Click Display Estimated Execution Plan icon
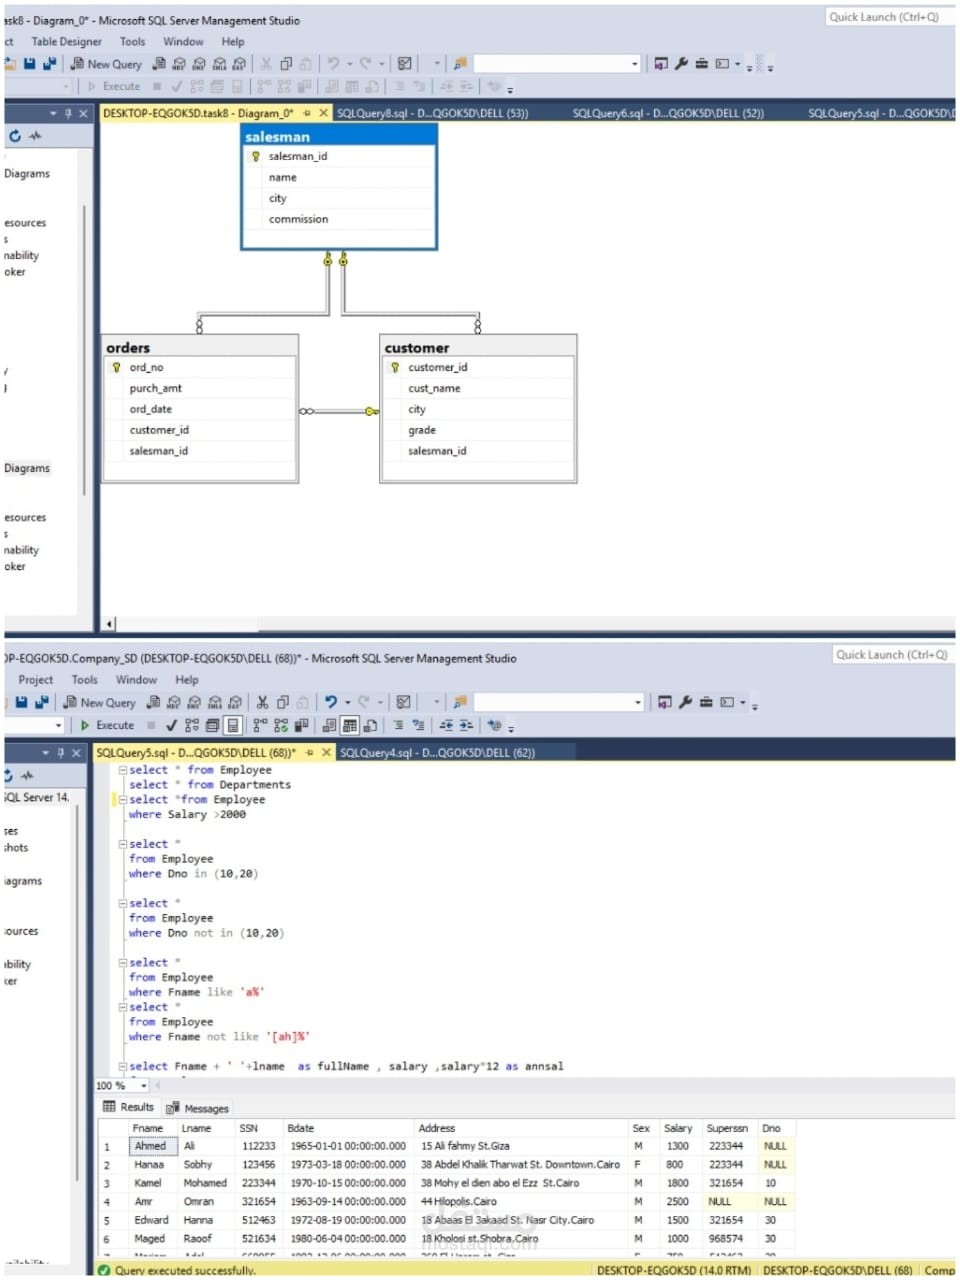 coord(192,725)
